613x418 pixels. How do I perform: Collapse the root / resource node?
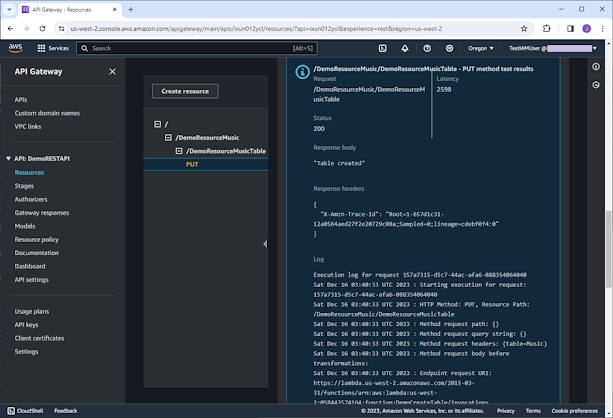click(157, 124)
